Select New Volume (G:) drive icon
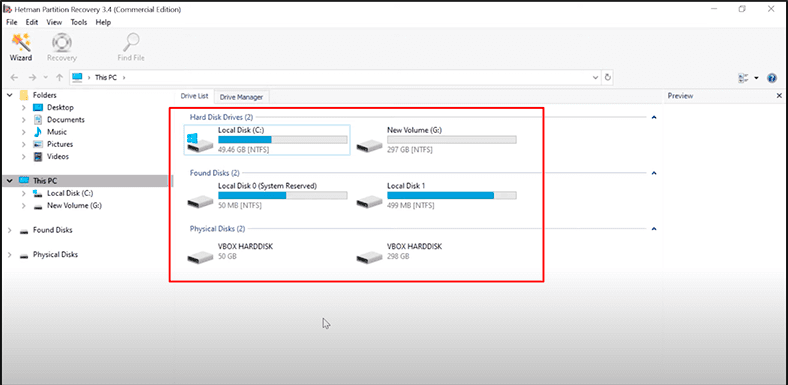The width and height of the screenshot is (788, 385). (370, 145)
